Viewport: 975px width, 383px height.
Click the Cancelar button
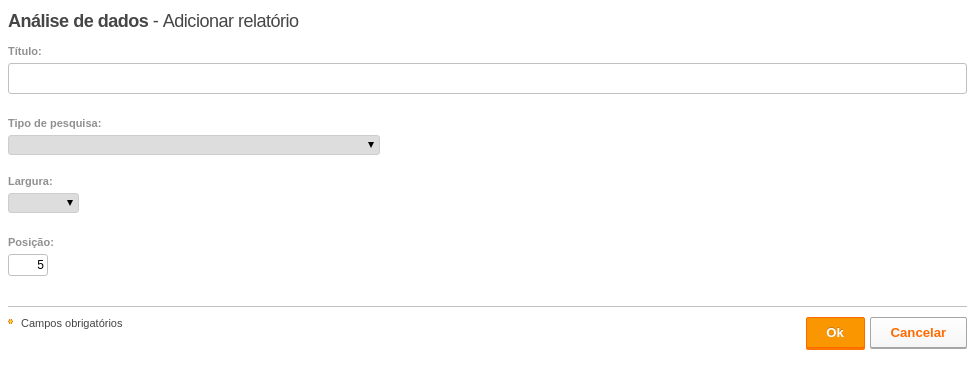918,333
